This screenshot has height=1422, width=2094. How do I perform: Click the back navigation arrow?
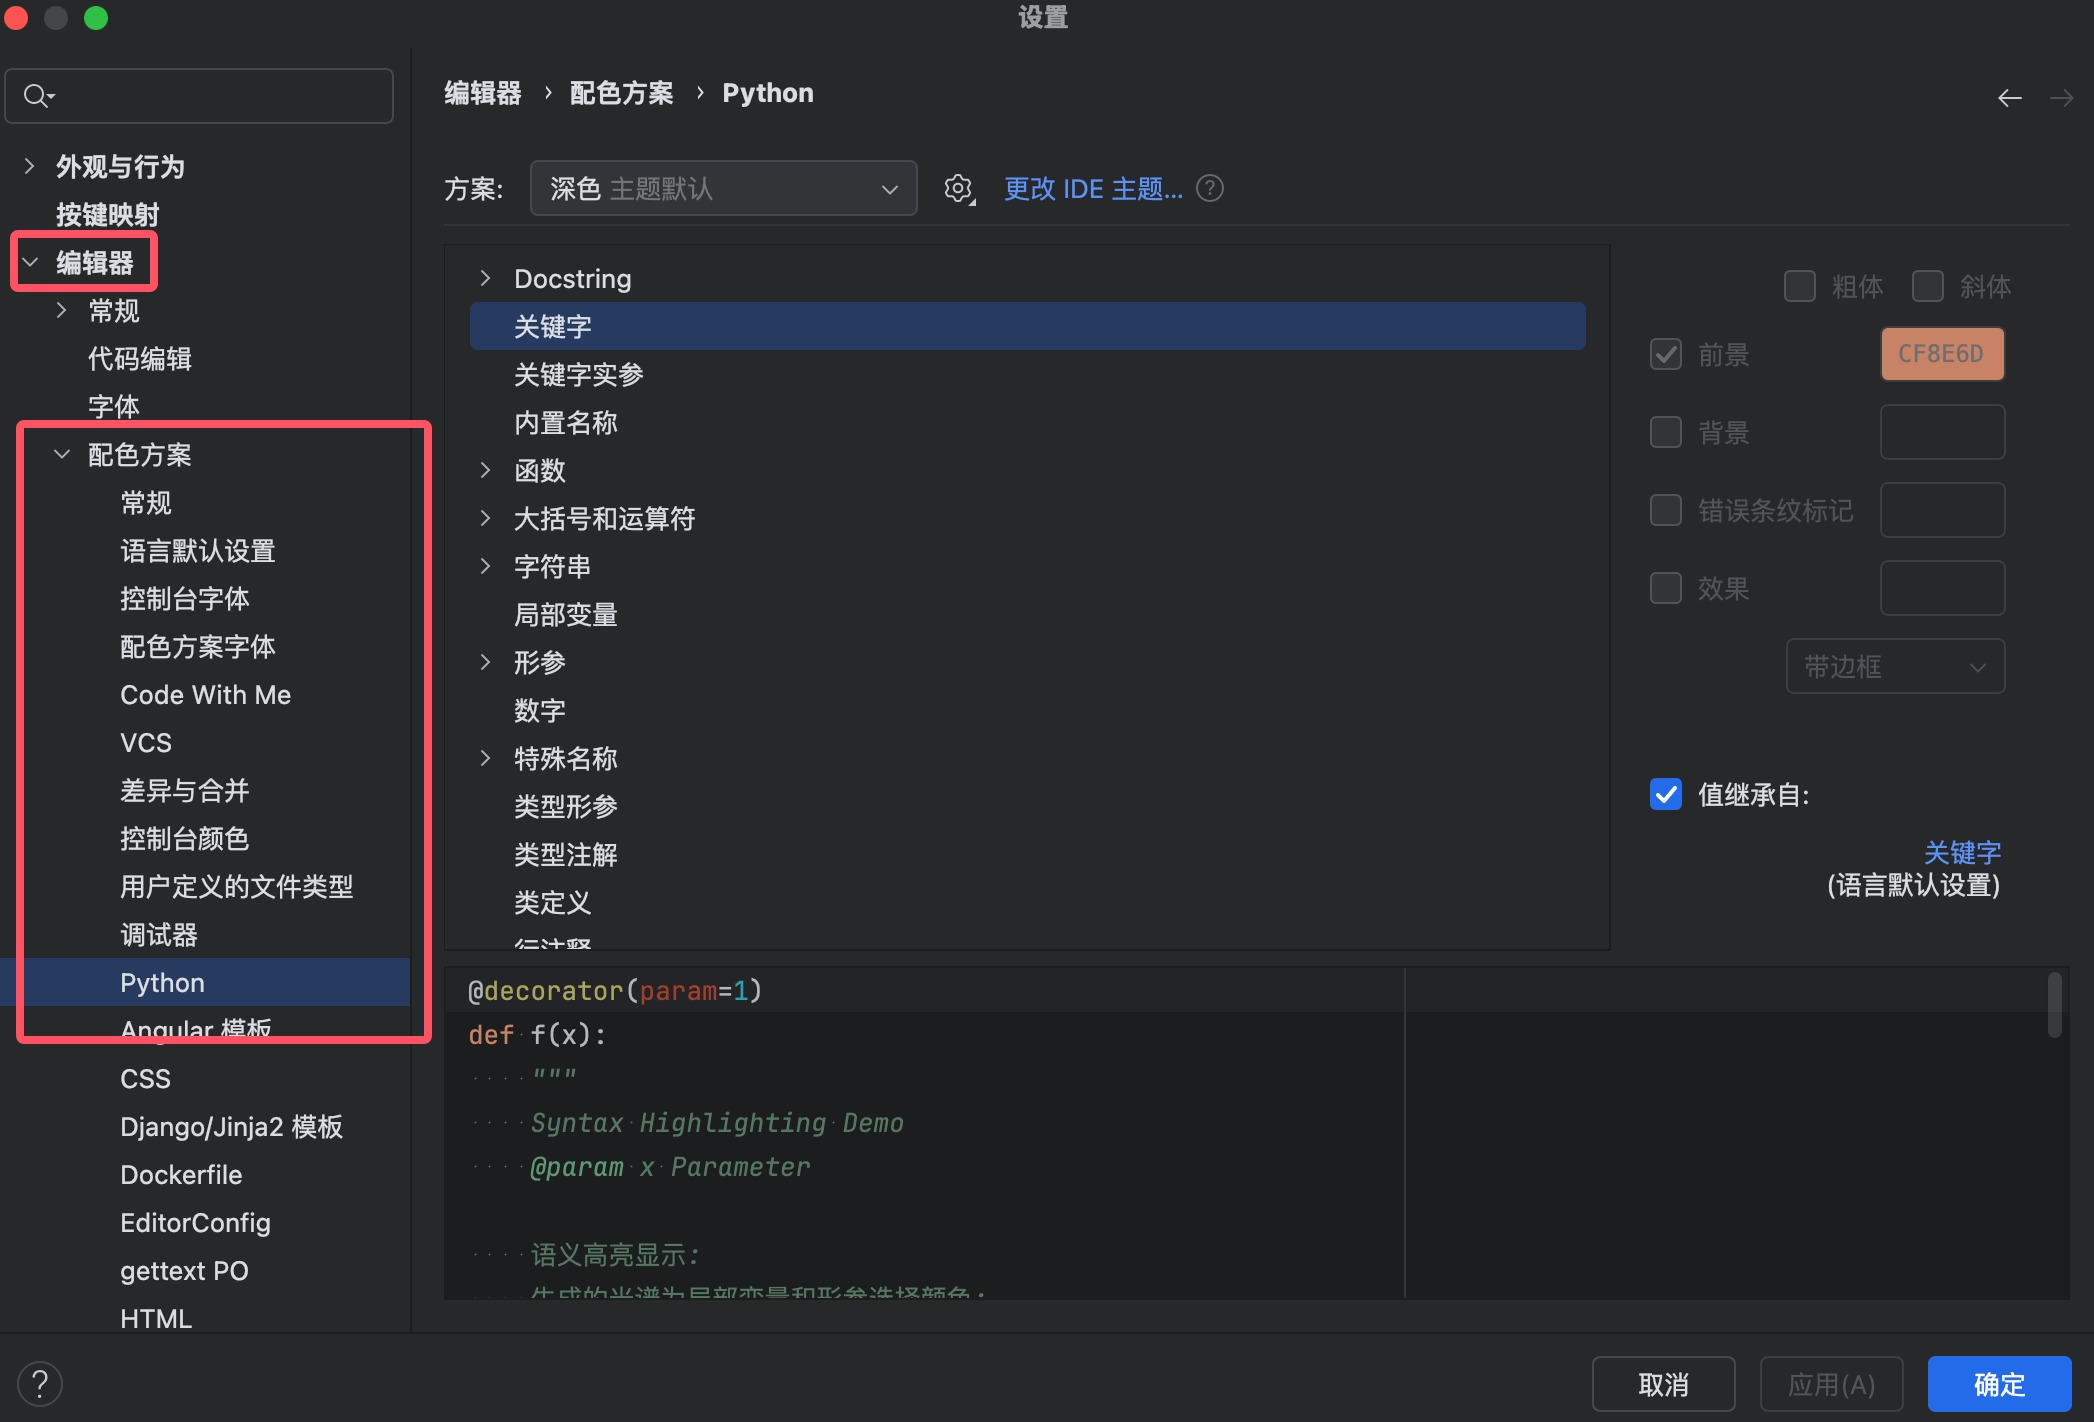point(2009,97)
